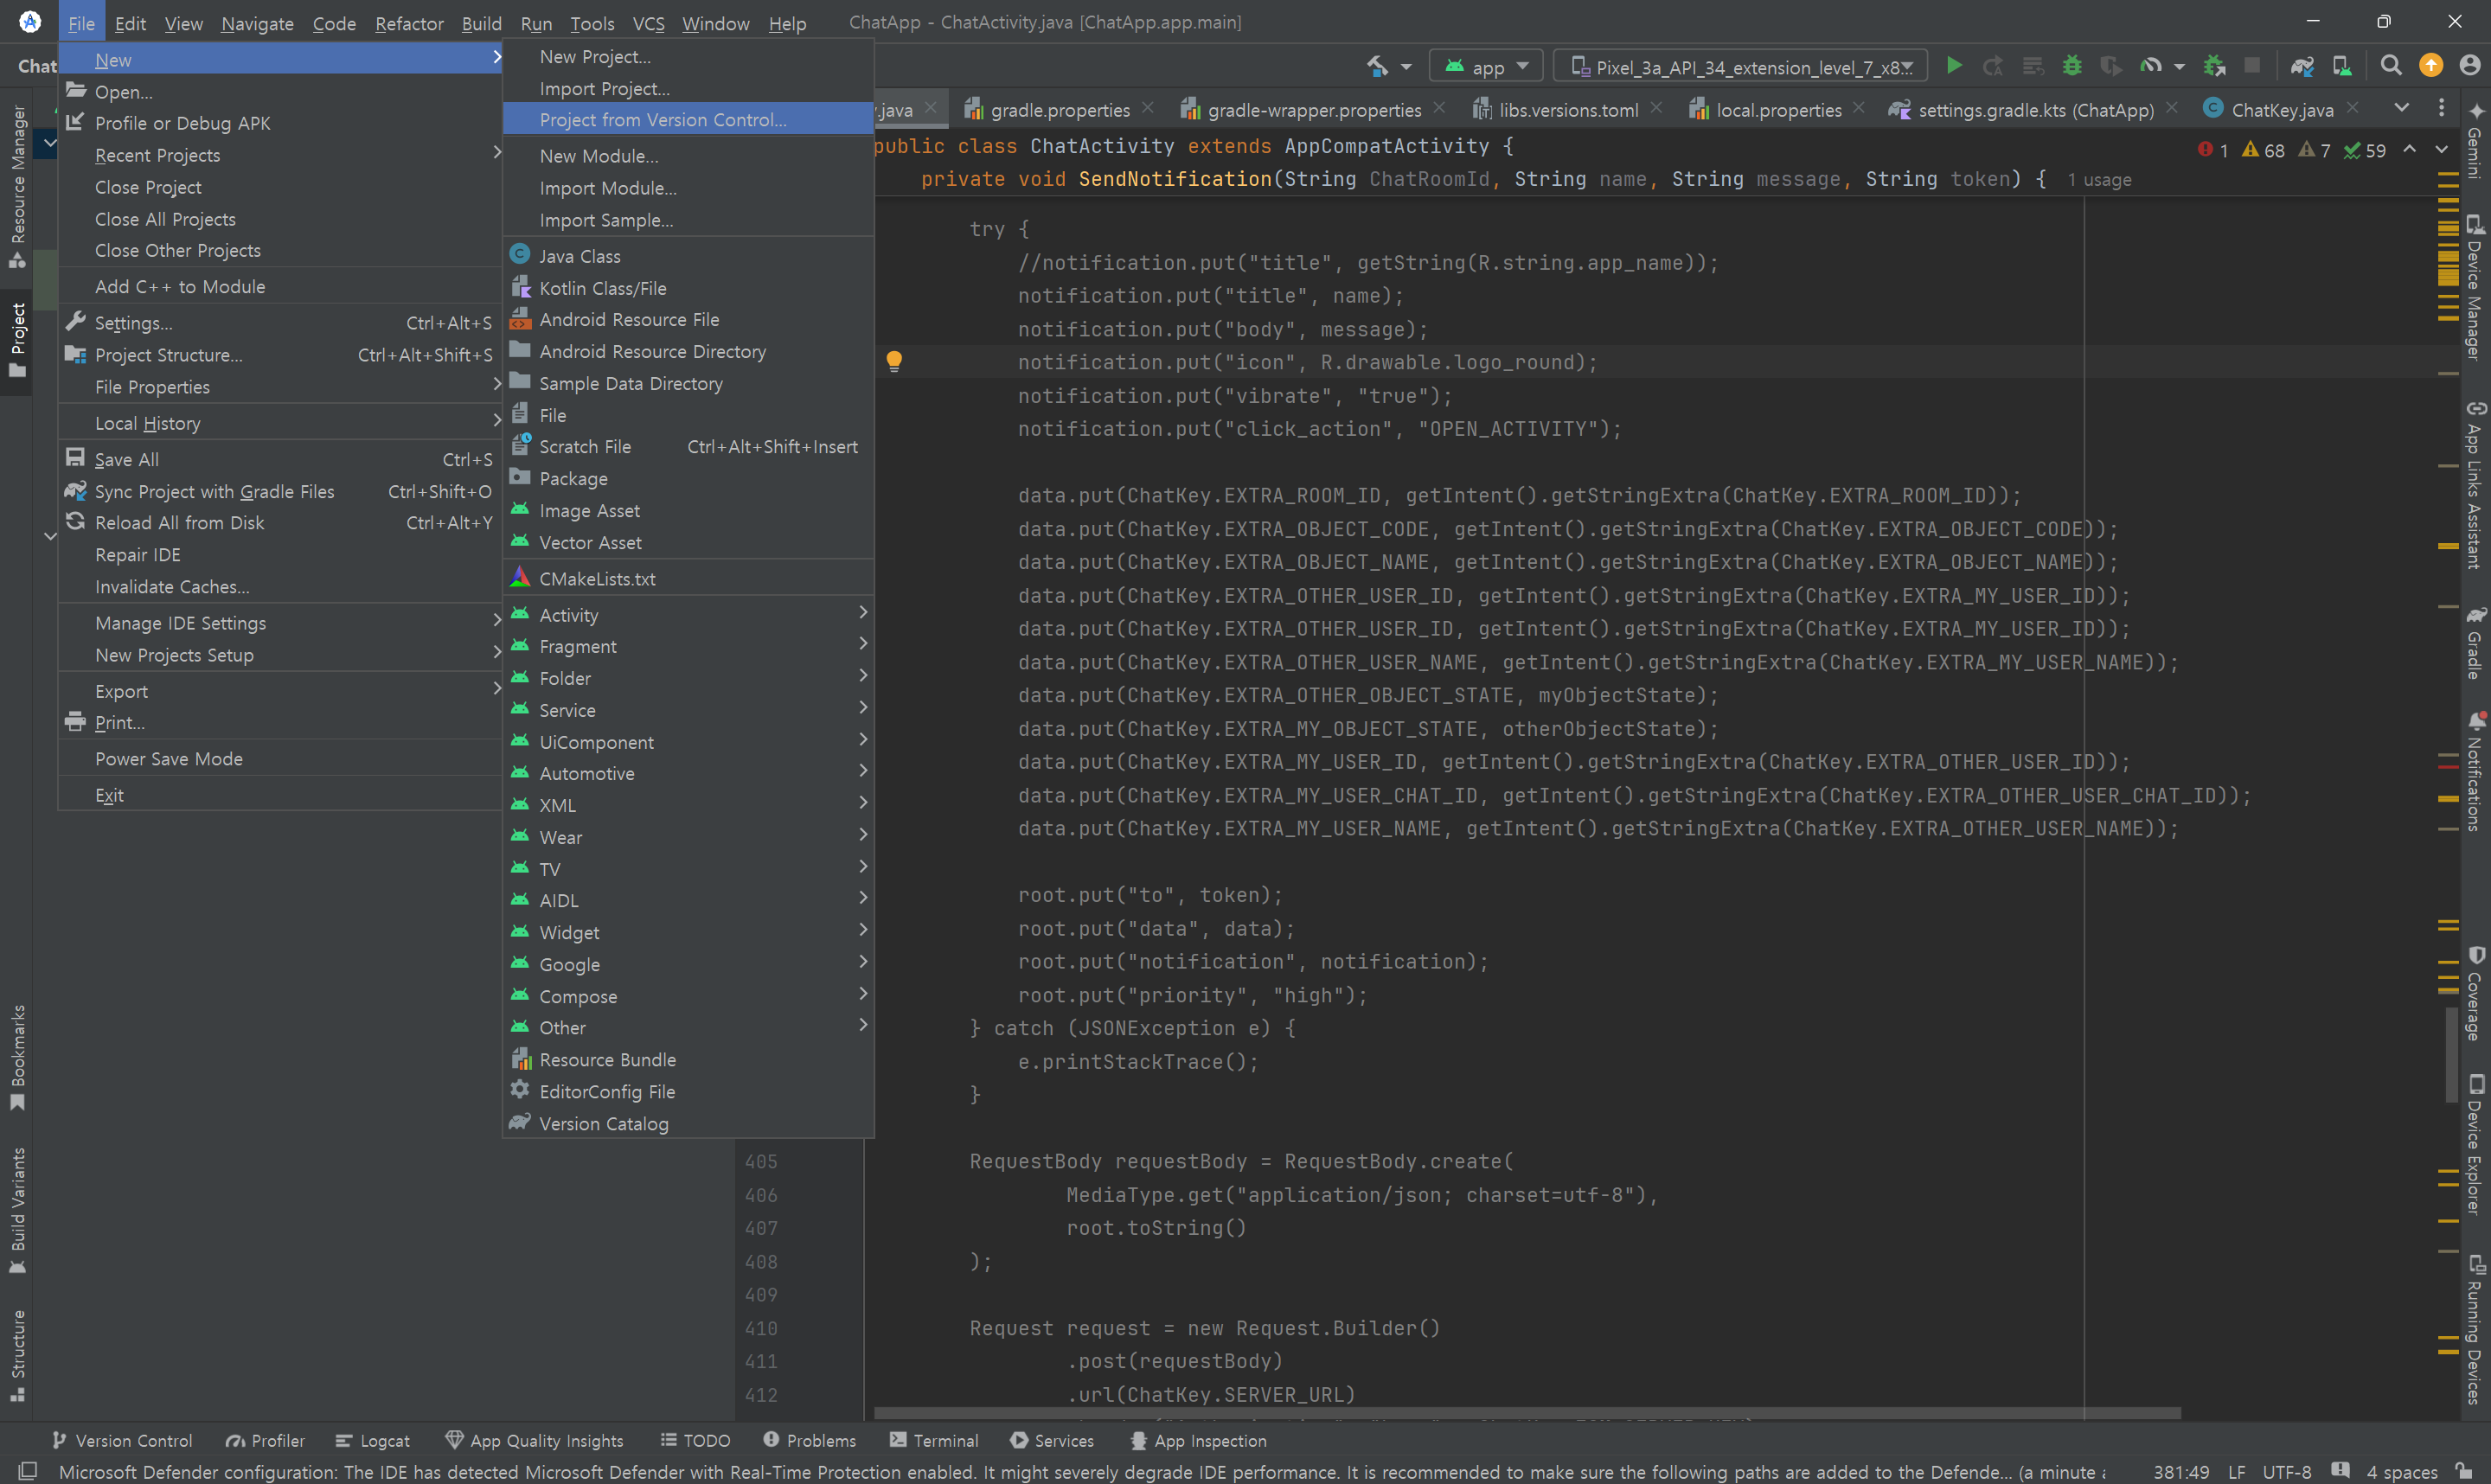This screenshot has height=1484, width=2491.
Task: Open the app run configuration dropdown
Action: coord(1487,67)
